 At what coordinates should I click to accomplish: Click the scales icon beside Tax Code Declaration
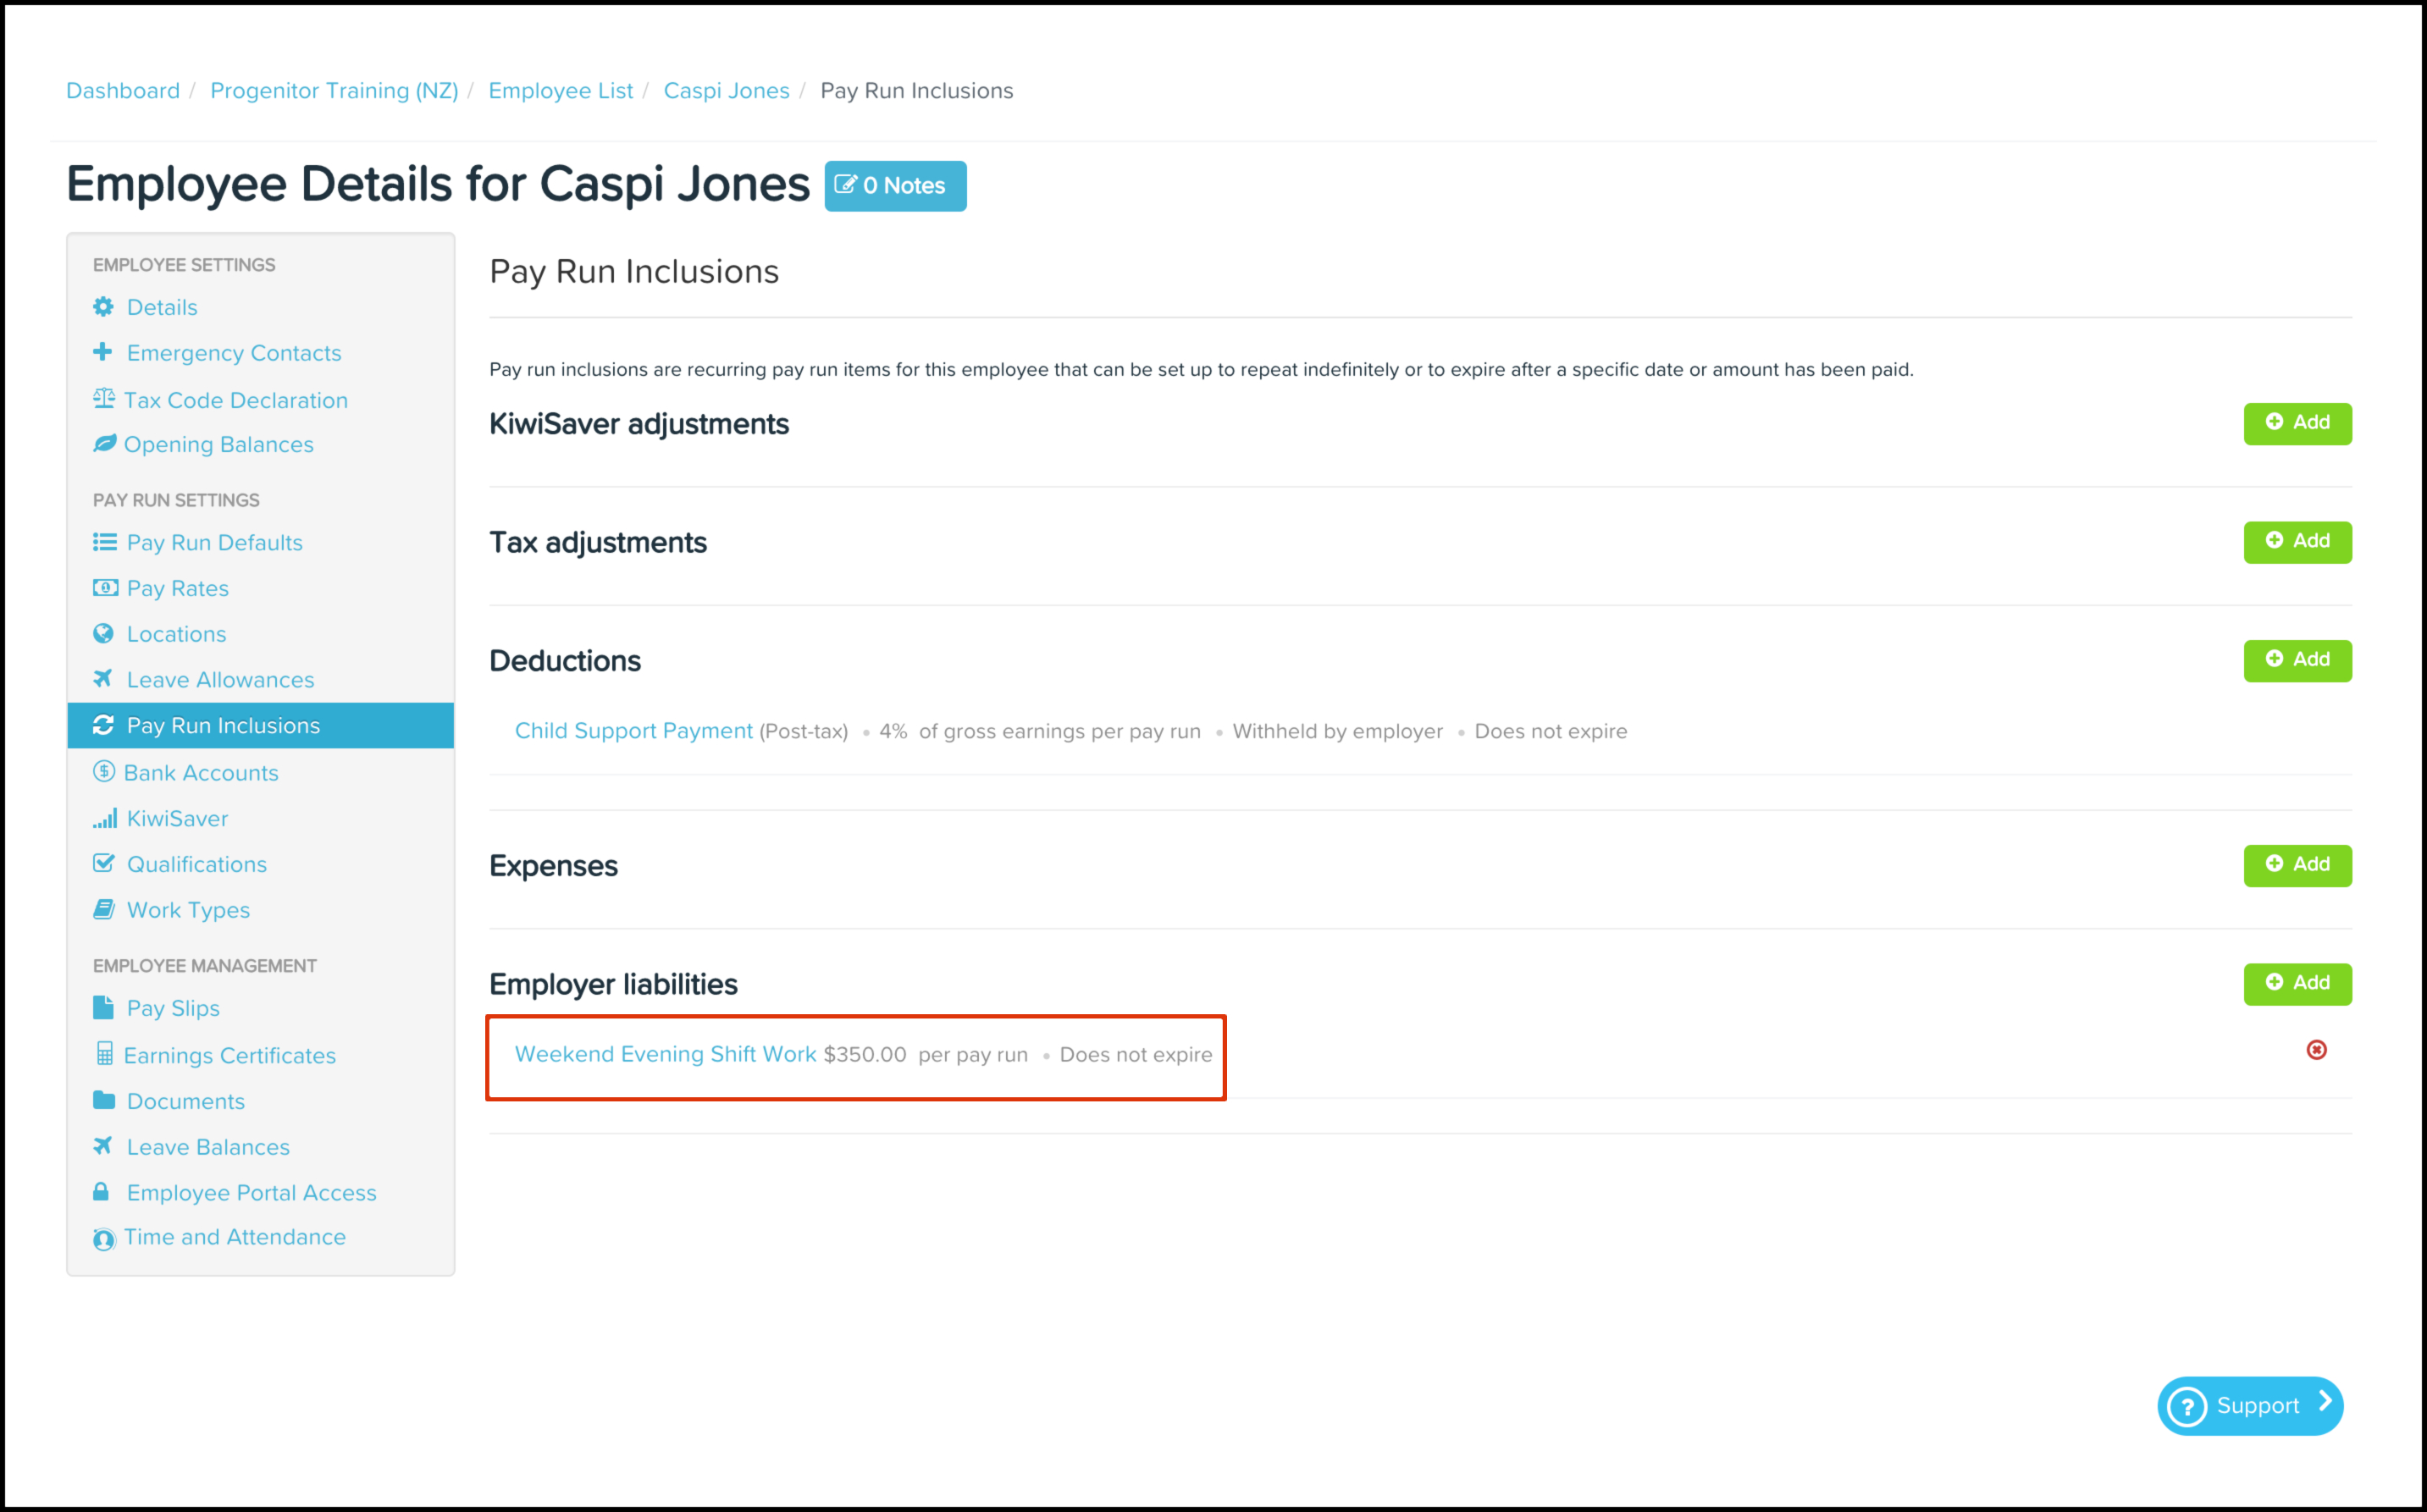104,399
